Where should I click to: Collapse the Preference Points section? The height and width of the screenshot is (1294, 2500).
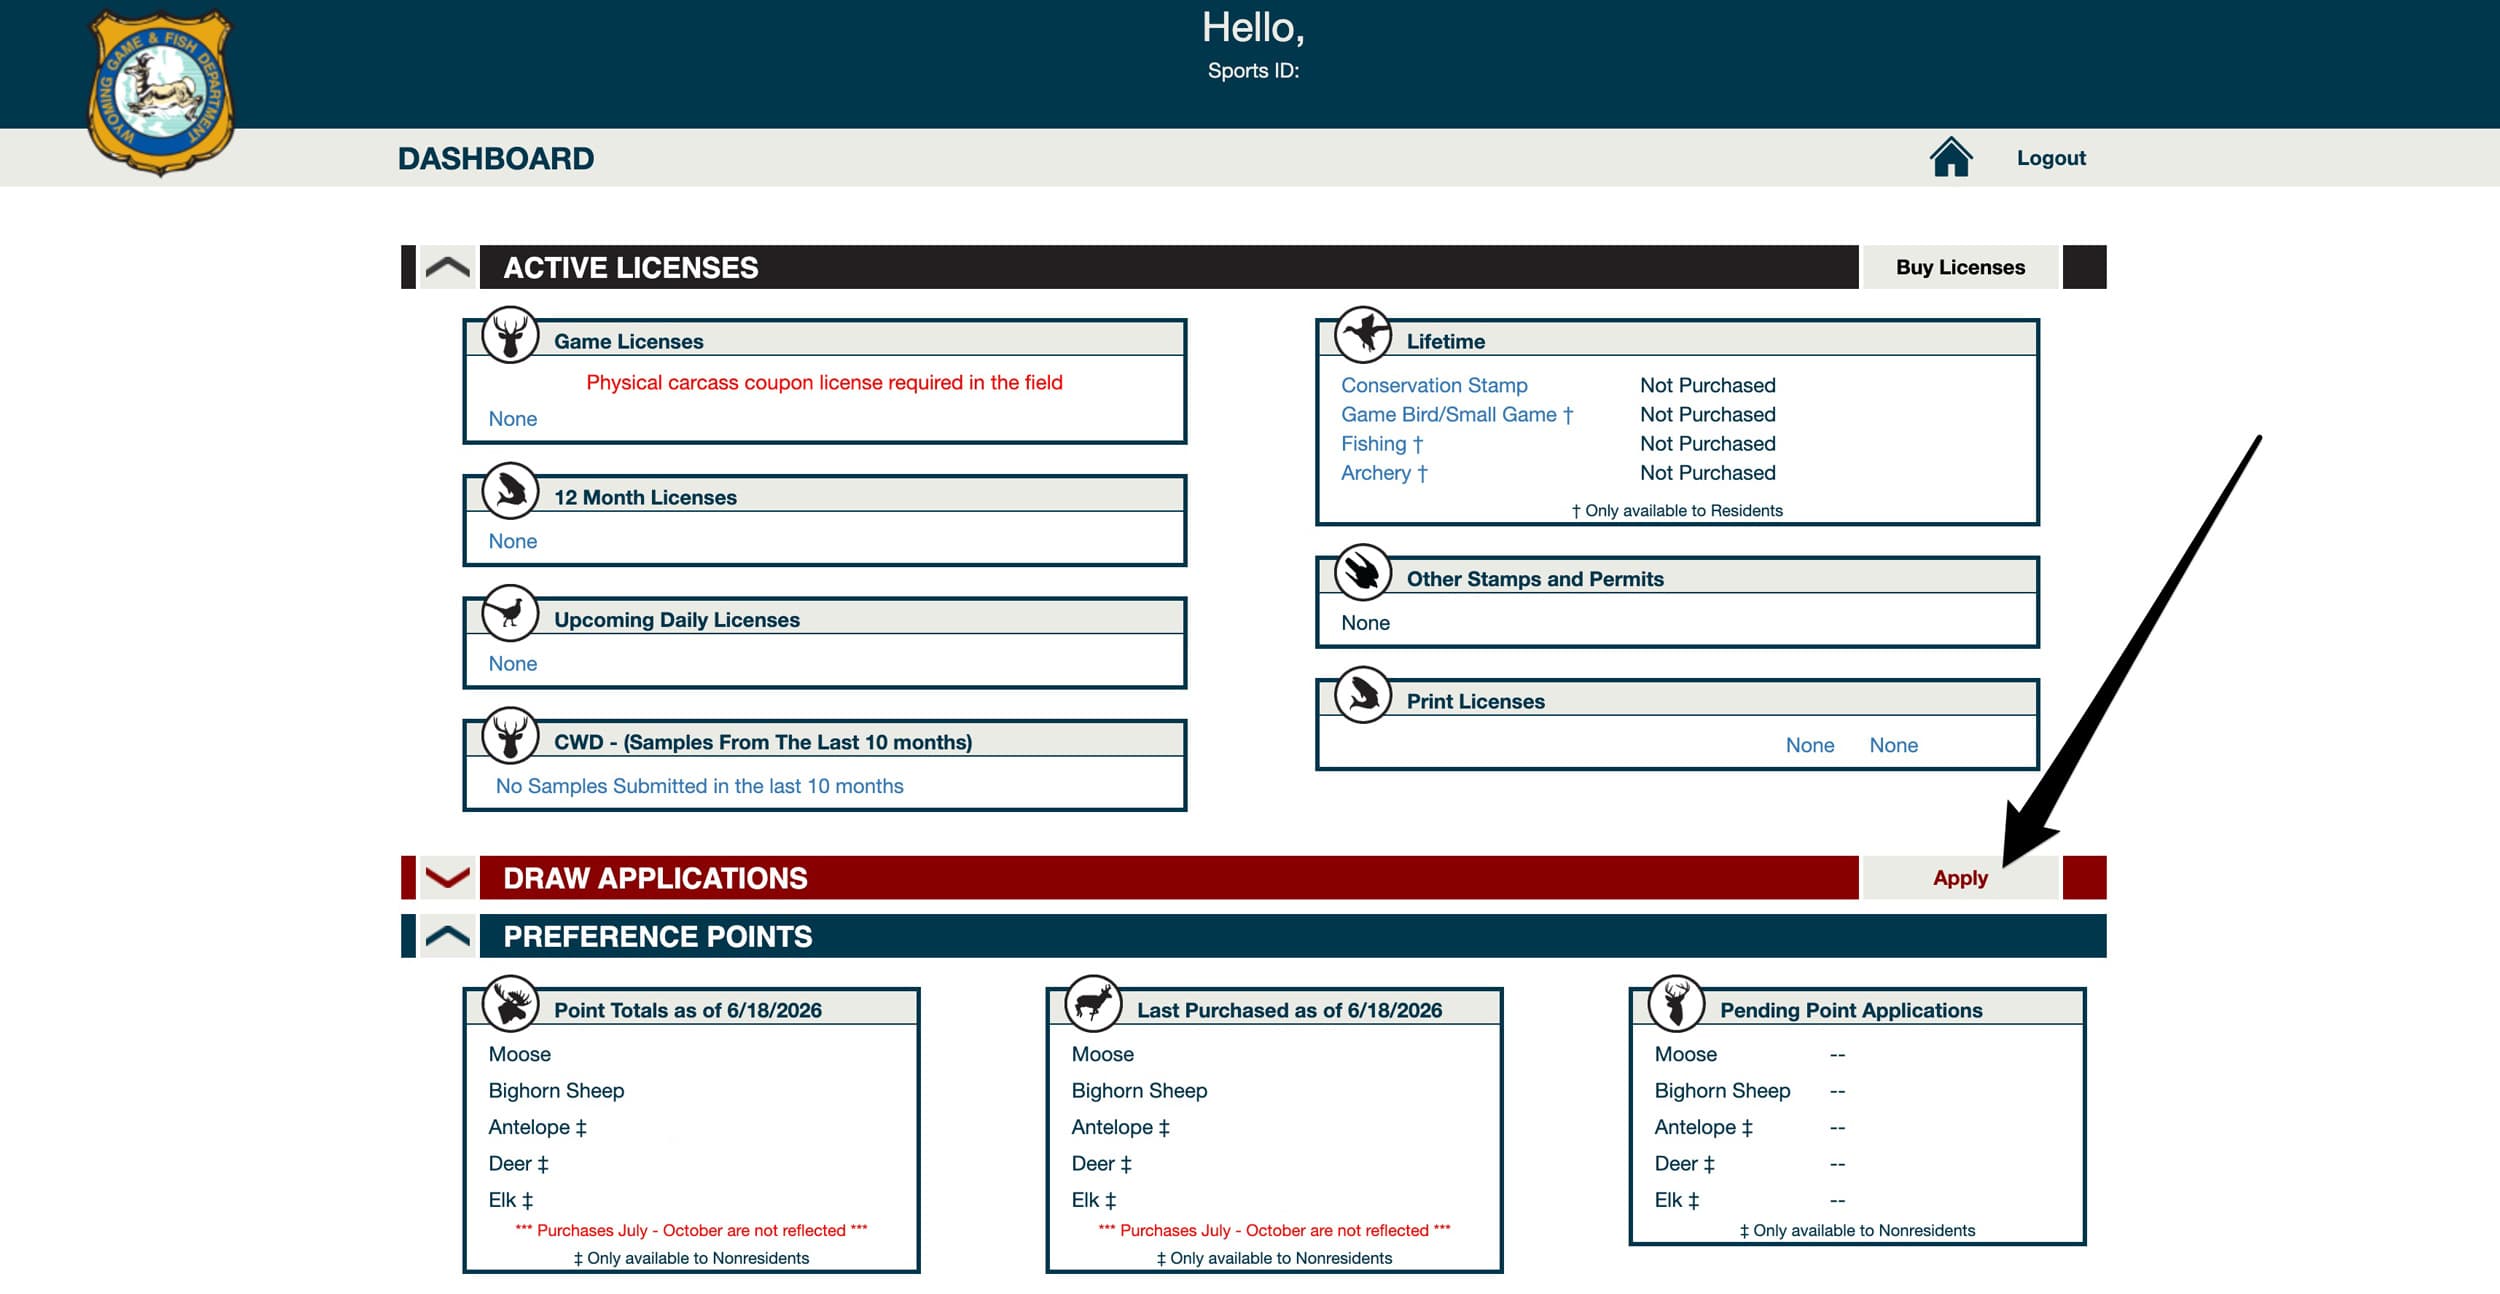pos(447,936)
